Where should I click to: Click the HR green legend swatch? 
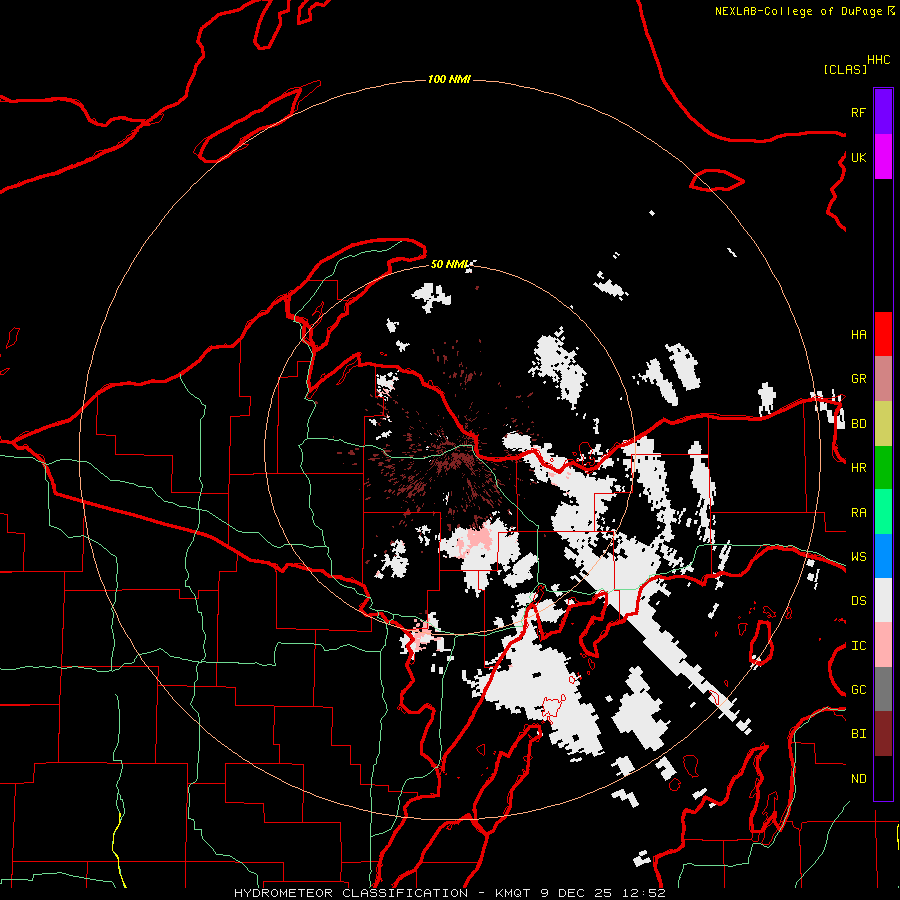(883, 468)
